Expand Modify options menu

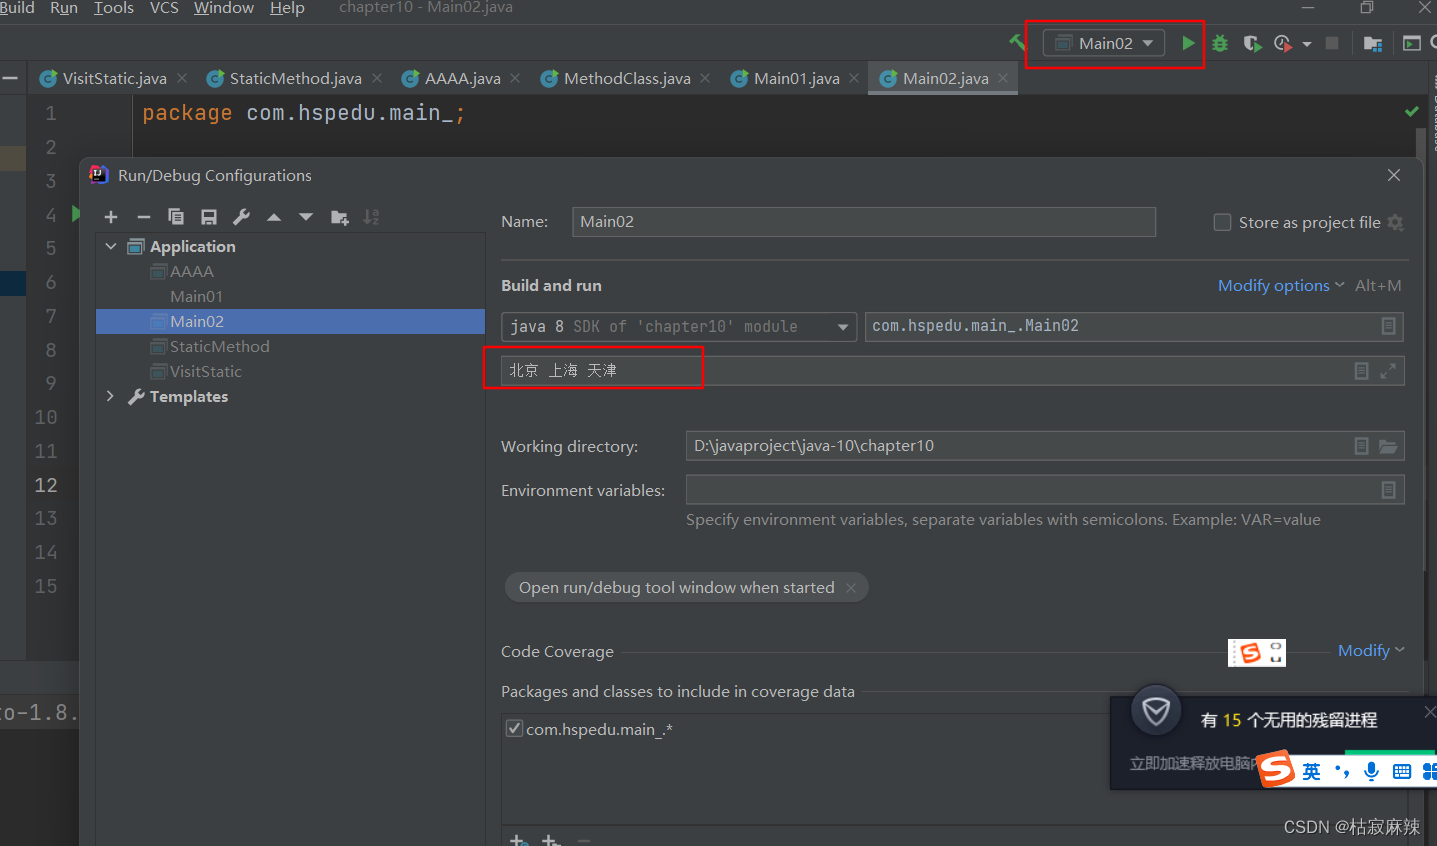pos(1281,286)
